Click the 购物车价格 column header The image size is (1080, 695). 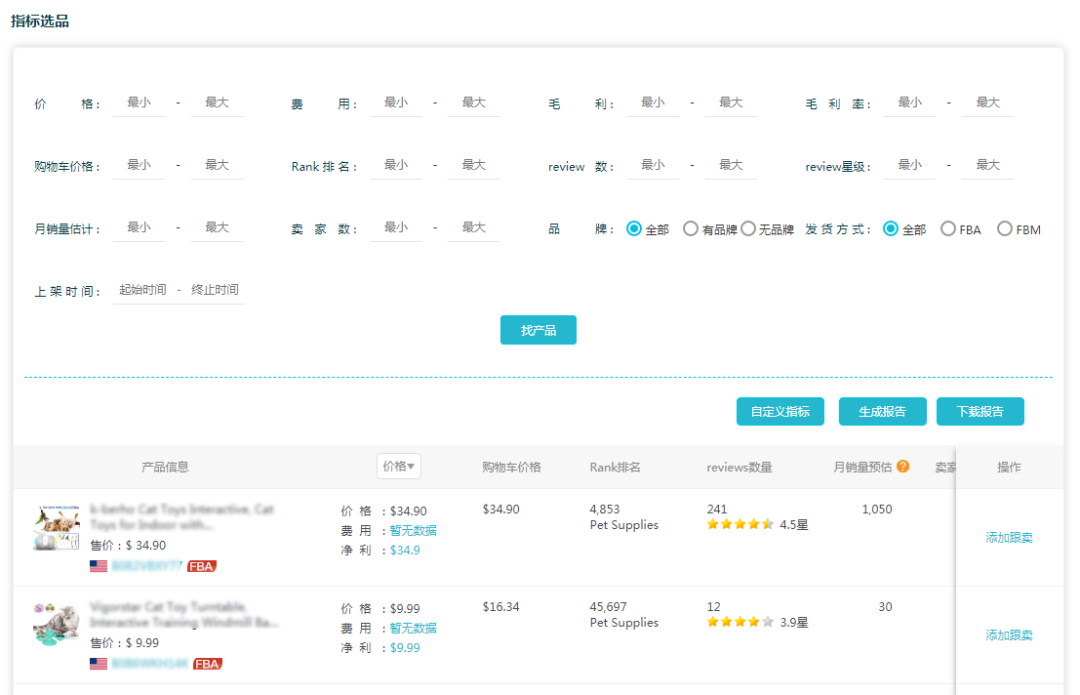[x=512, y=467]
